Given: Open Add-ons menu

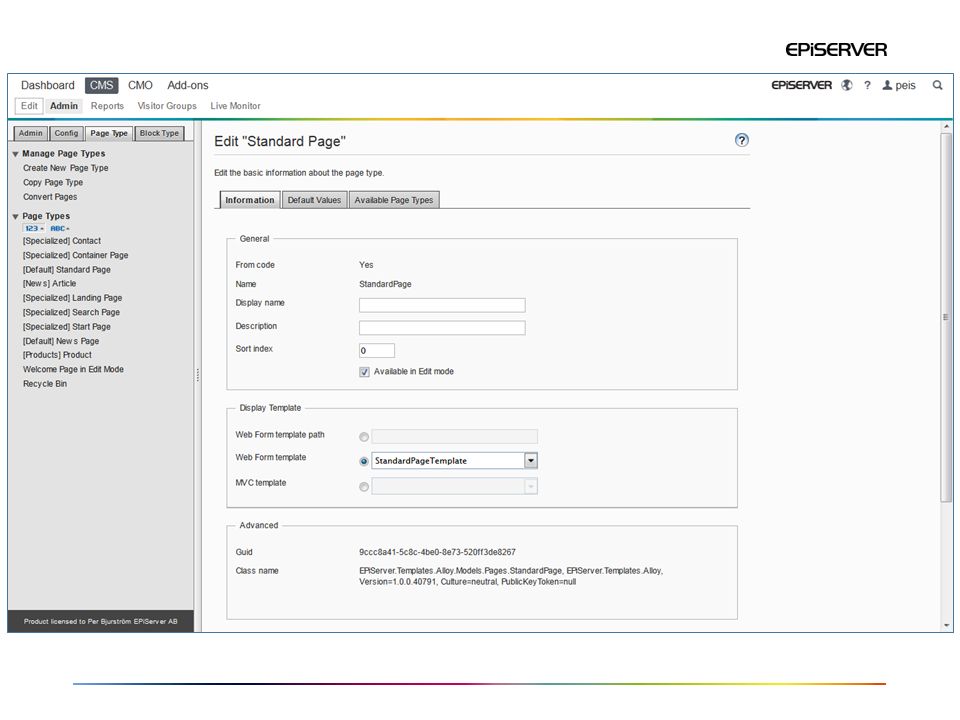Looking at the screenshot, I should pos(188,85).
